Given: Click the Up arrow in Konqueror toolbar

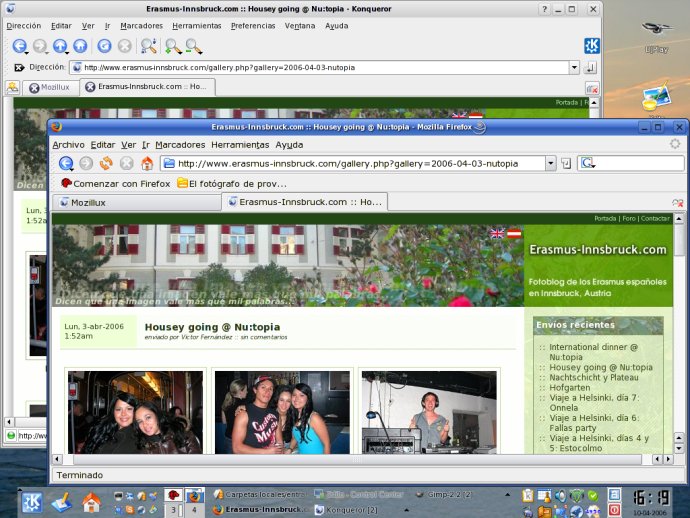Looking at the screenshot, I should [60, 46].
